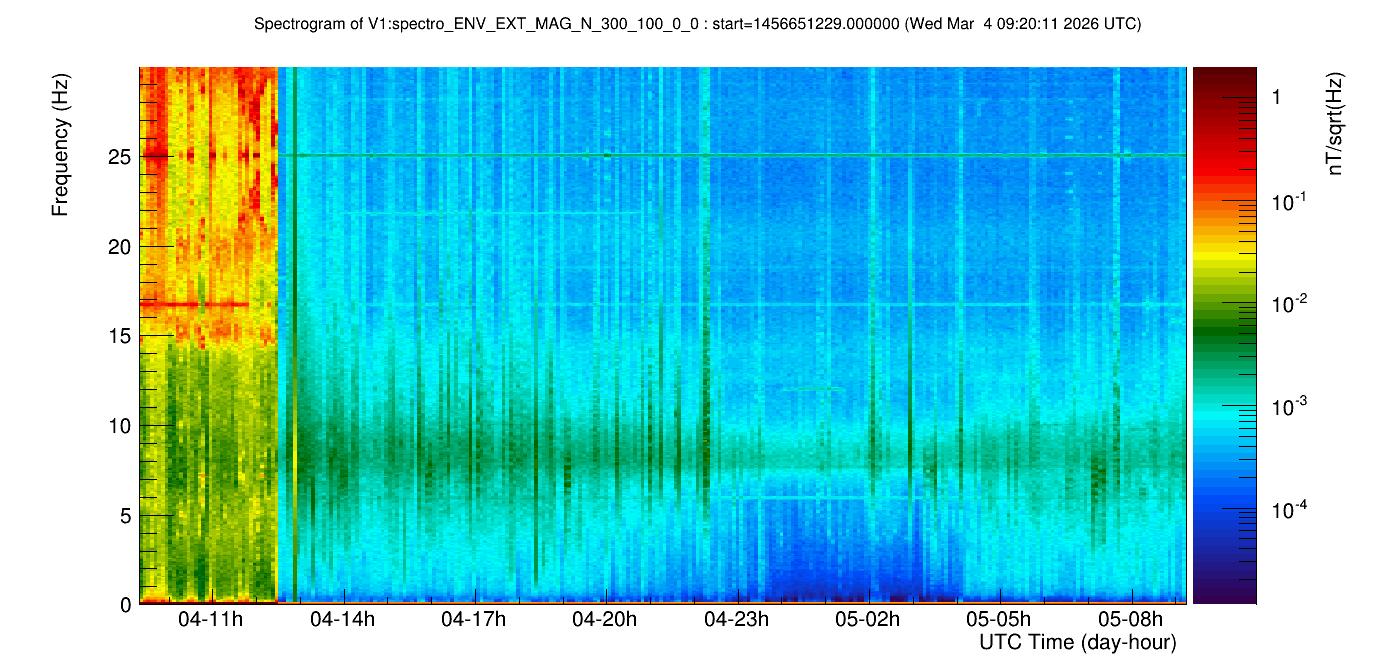Viewport: 1396px width, 672px height.
Task: Click the 15 Hz frequency tick label
Action: pos(120,336)
